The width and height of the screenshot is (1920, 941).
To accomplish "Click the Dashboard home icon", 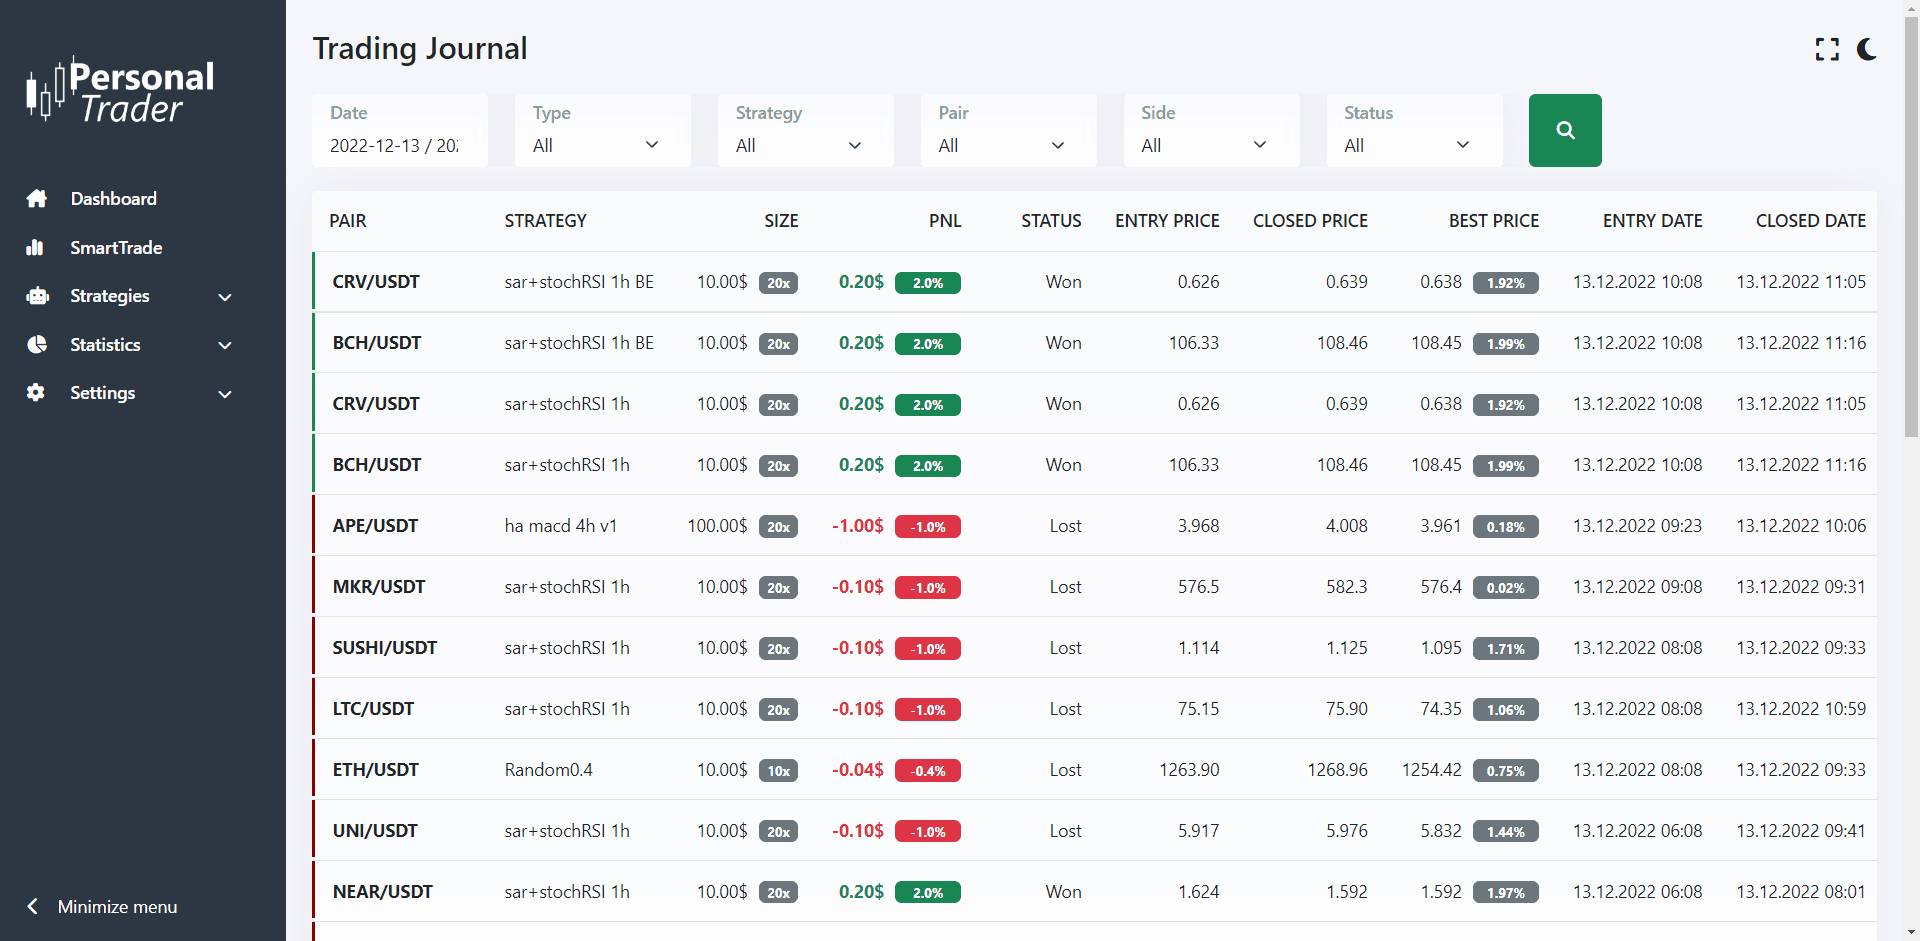I will 37,199.
